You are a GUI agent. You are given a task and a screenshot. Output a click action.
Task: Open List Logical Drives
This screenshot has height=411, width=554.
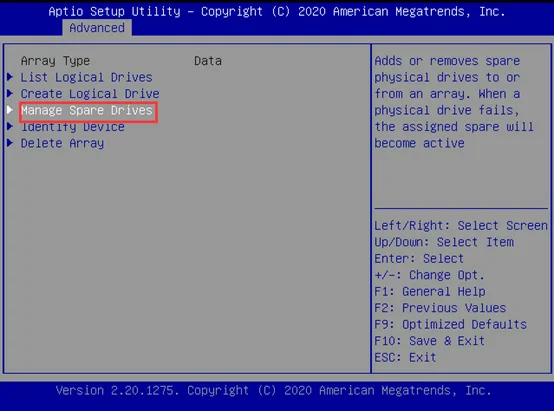87,77
